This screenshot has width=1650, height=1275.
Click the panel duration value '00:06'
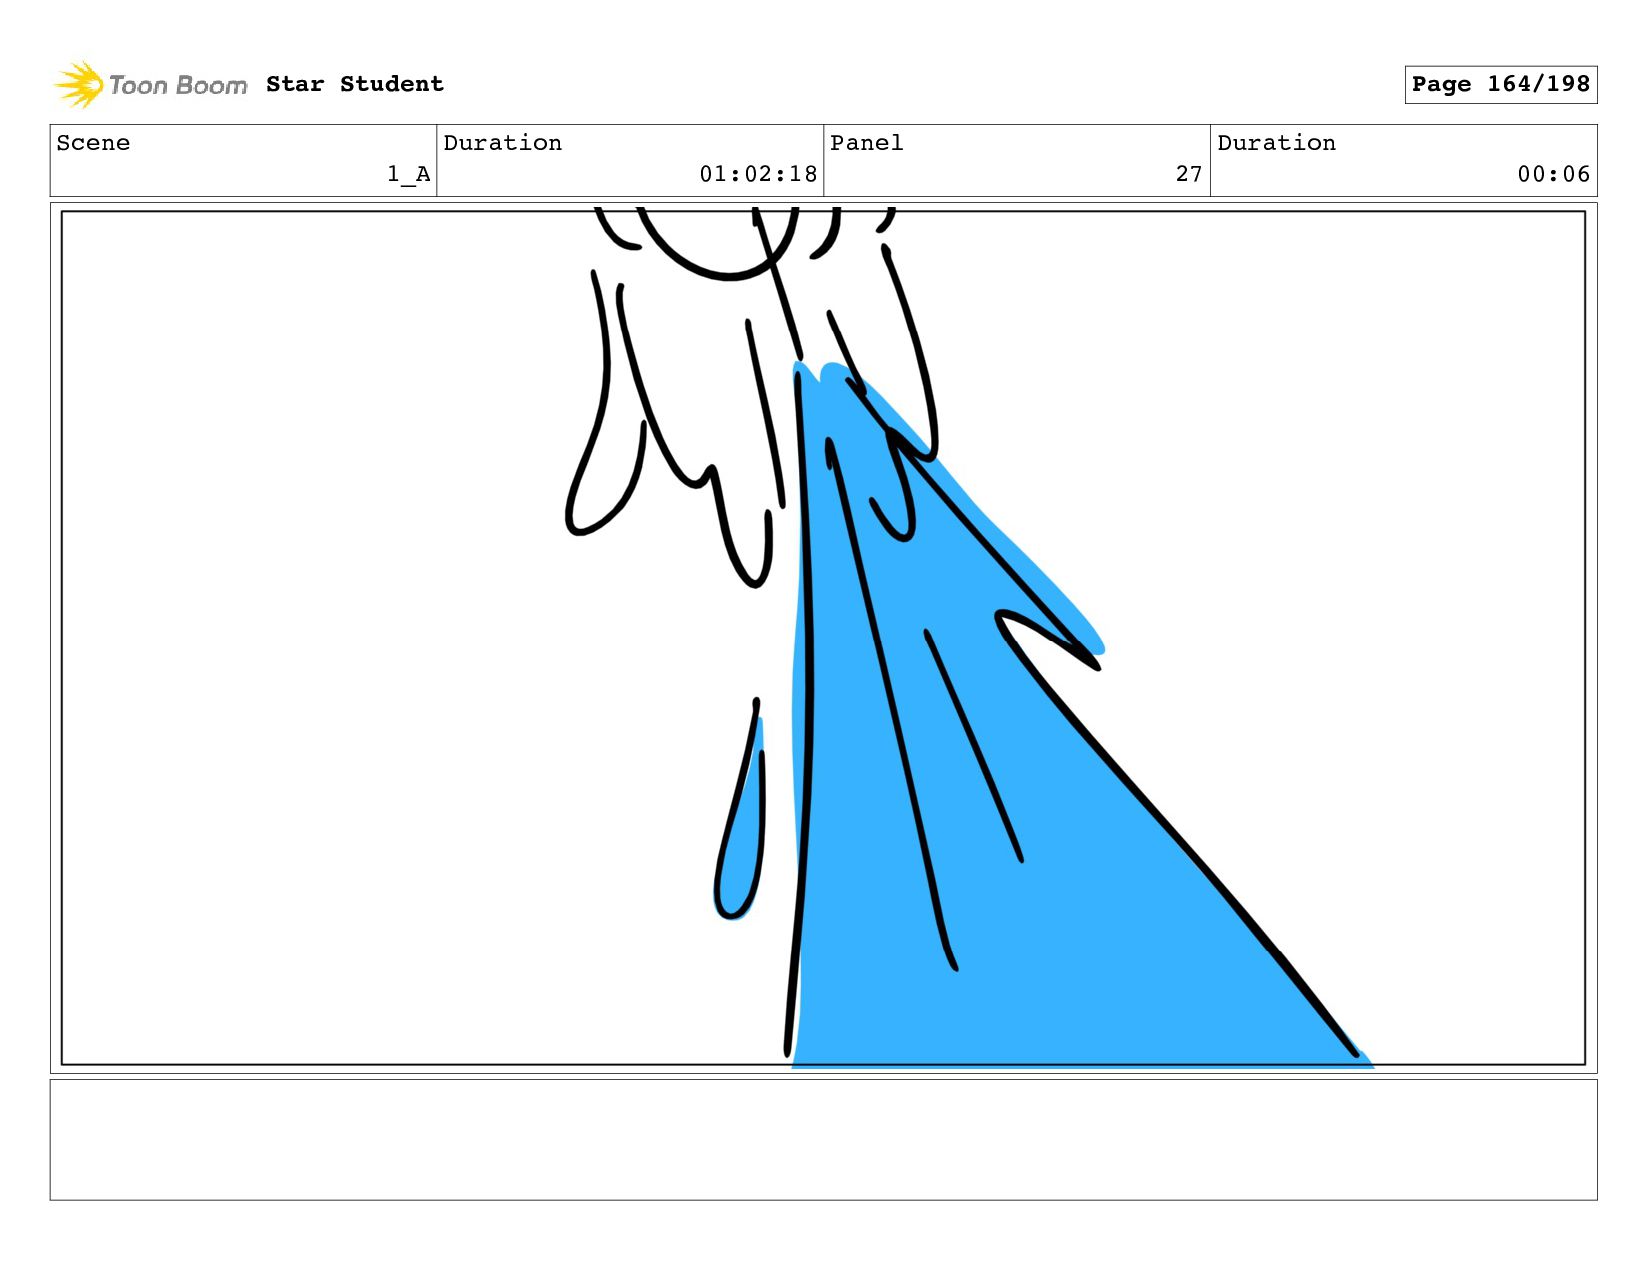tap(1553, 174)
